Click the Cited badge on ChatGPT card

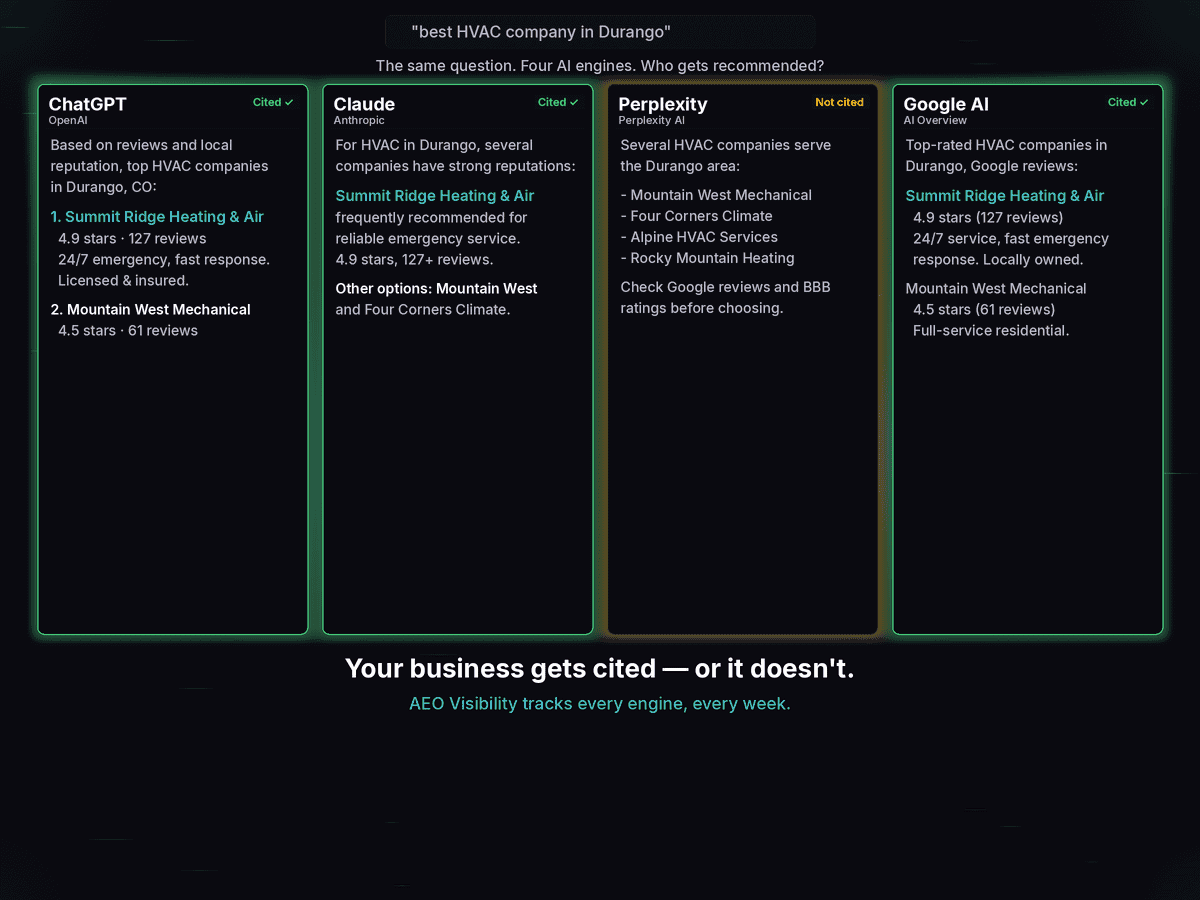click(273, 102)
